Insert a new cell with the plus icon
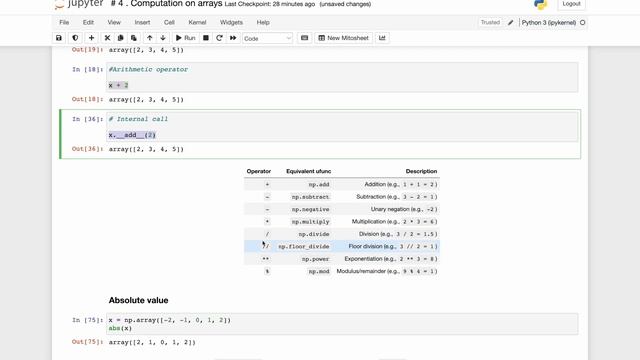This screenshot has height=360, width=640. point(91,38)
